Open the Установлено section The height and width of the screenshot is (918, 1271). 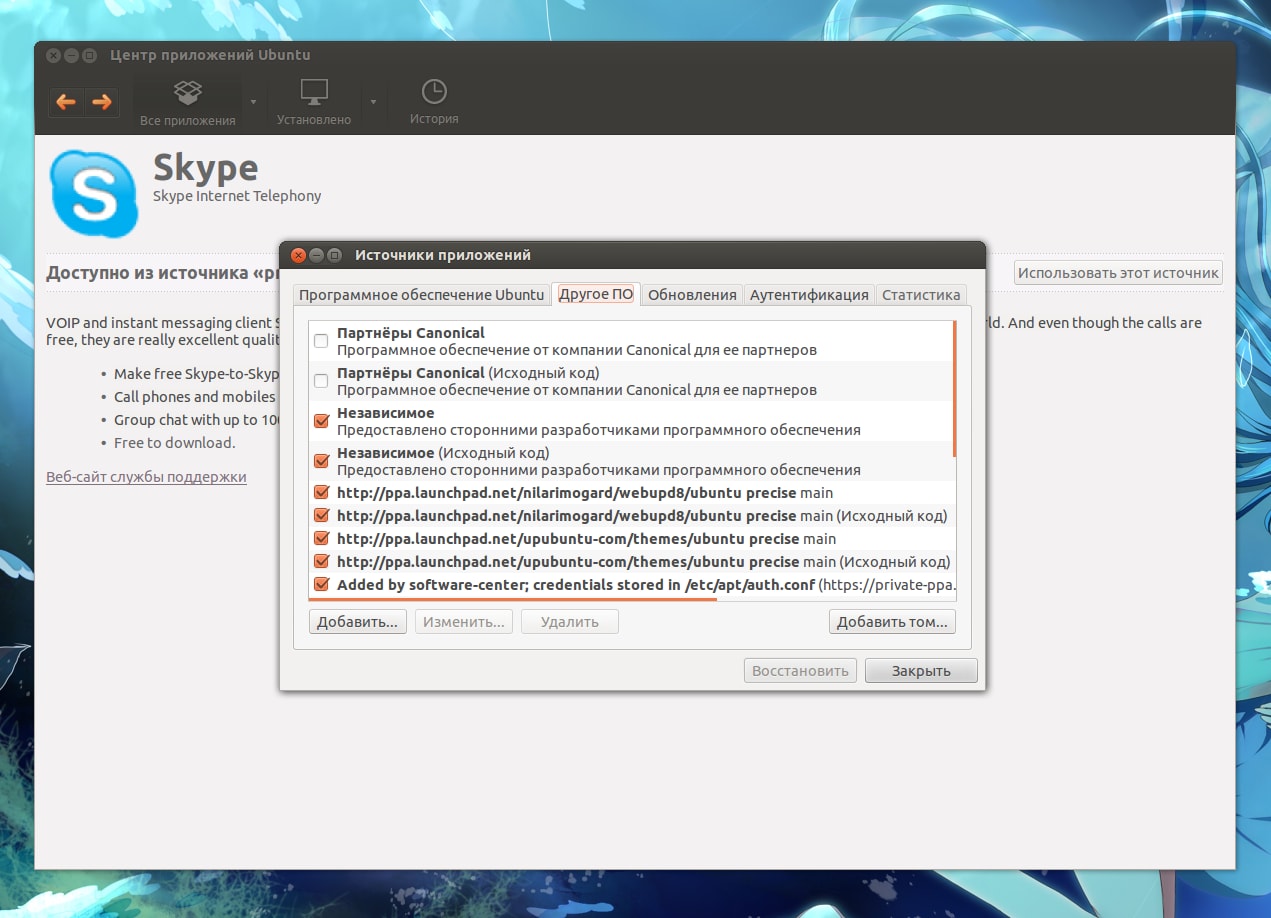tap(314, 103)
